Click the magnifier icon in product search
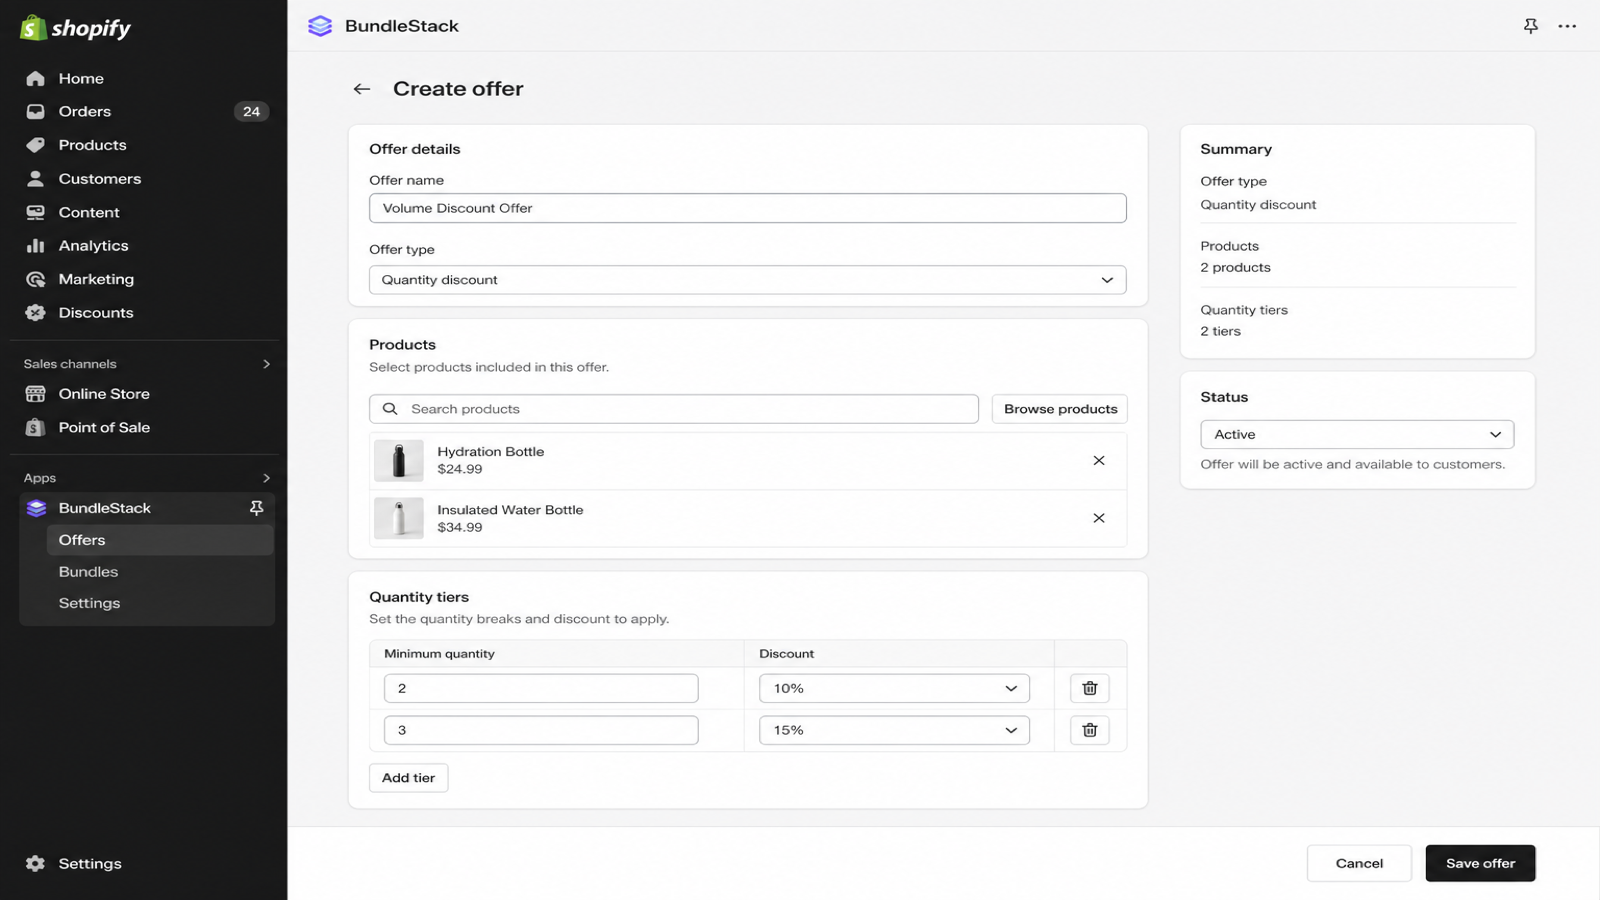1600x900 pixels. [391, 409]
